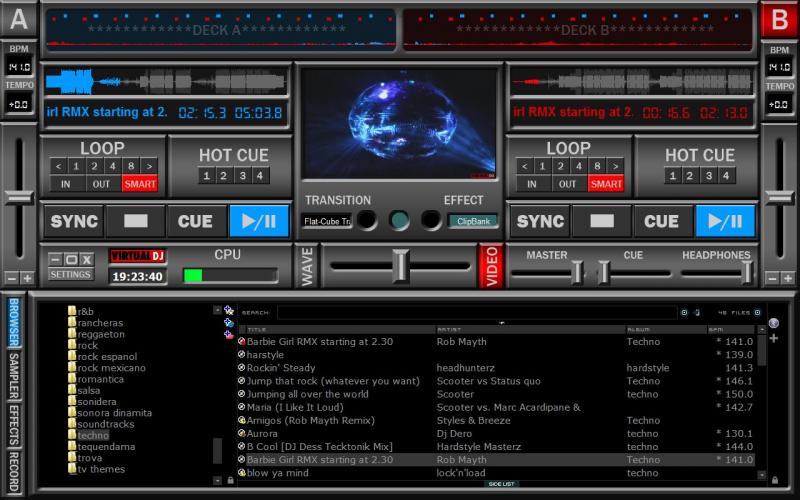Toggle SMART loop on deck A
Viewport: 800px width, 500px height.
click(140, 184)
